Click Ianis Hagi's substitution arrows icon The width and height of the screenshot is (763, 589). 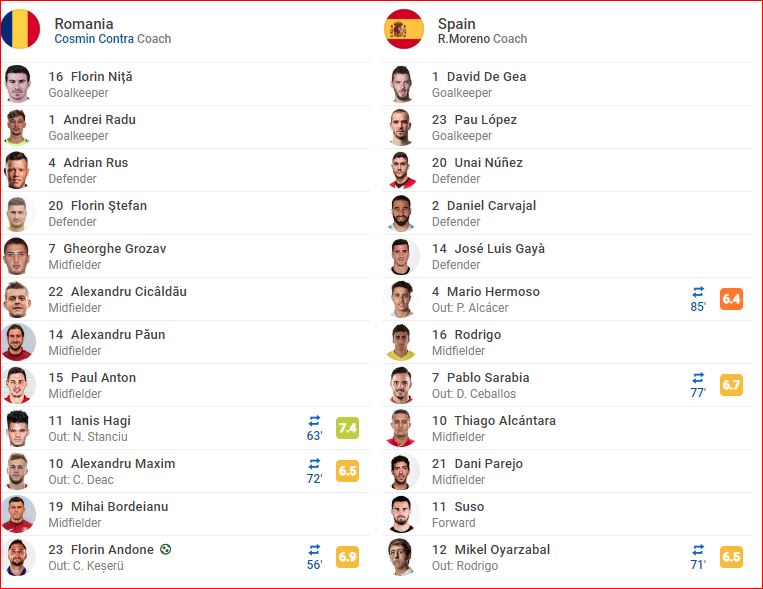point(315,421)
